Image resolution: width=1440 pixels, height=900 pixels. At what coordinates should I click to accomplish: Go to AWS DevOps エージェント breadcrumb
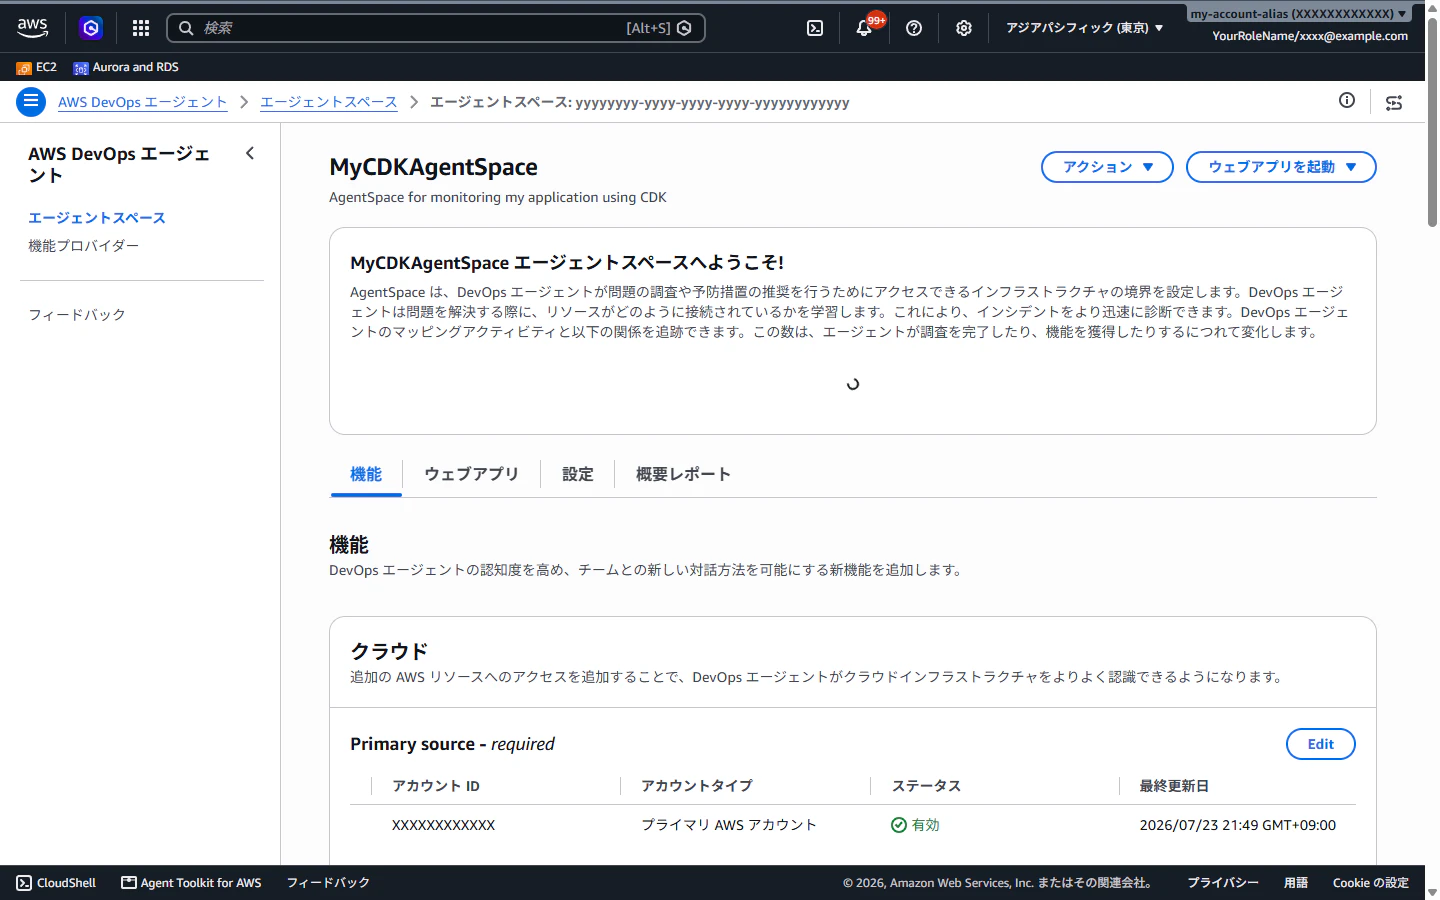tap(143, 102)
